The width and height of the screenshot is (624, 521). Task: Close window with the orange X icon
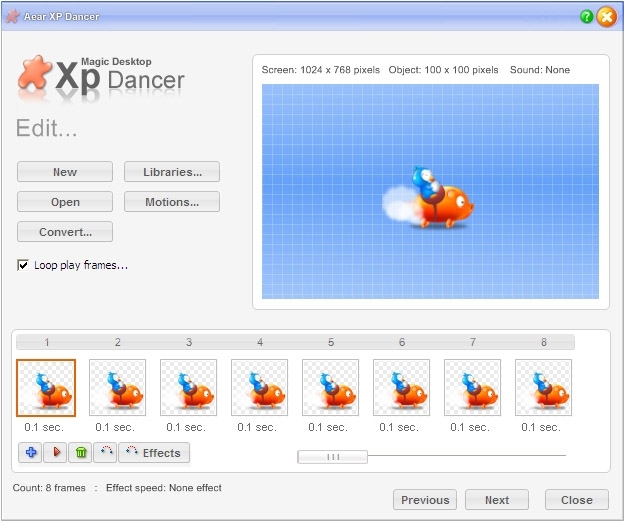(x=606, y=17)
